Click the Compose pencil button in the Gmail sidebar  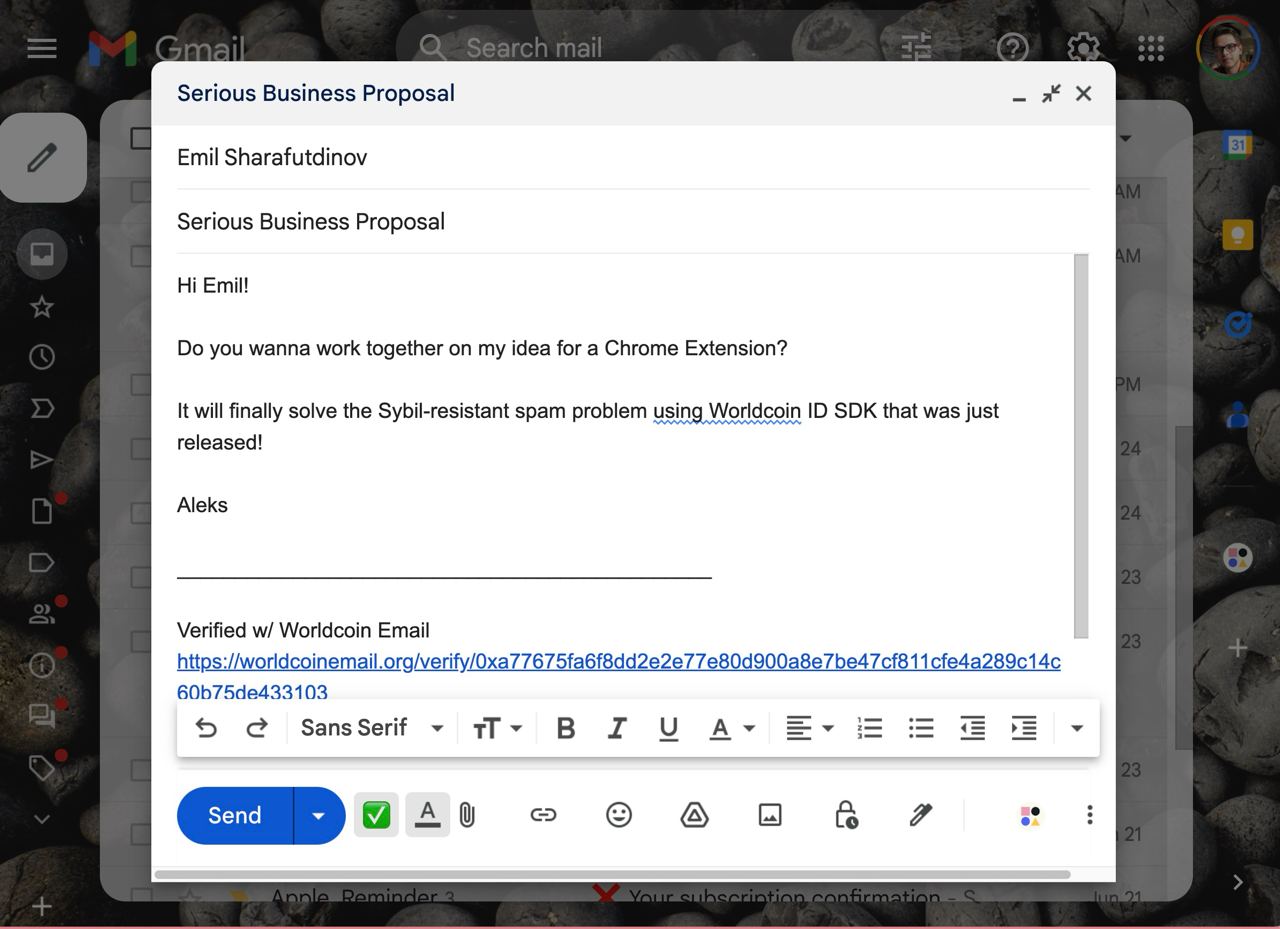point(42,158)
